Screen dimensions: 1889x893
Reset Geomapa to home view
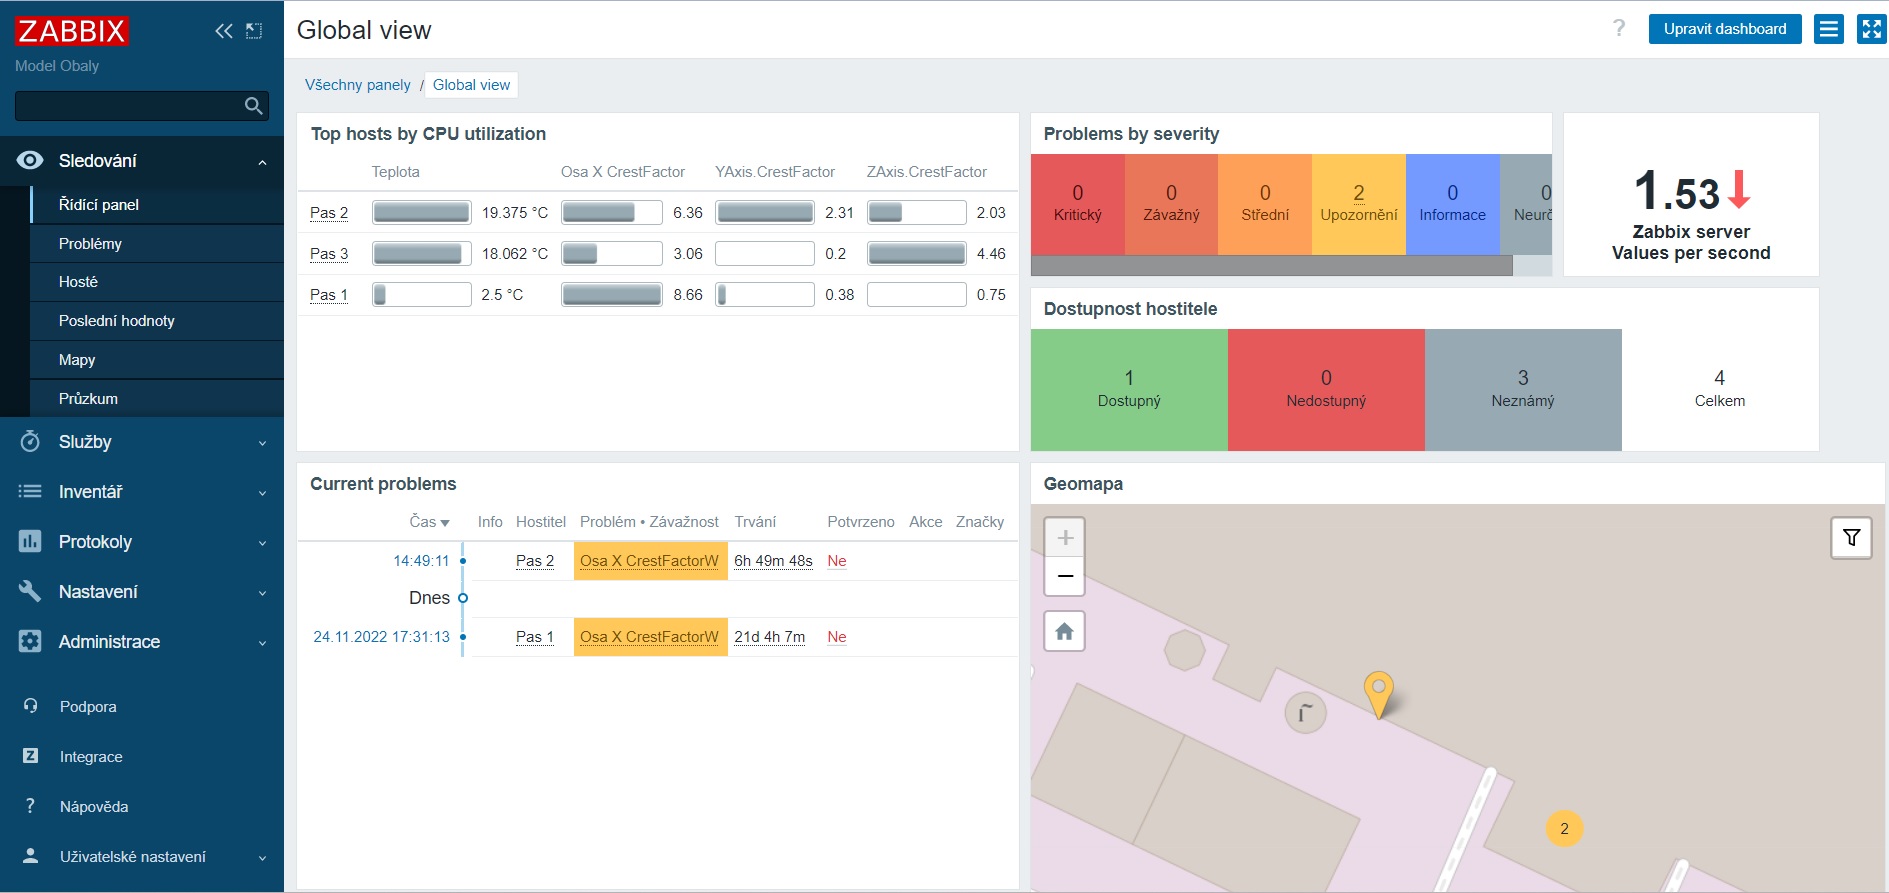coord(1065,631)
